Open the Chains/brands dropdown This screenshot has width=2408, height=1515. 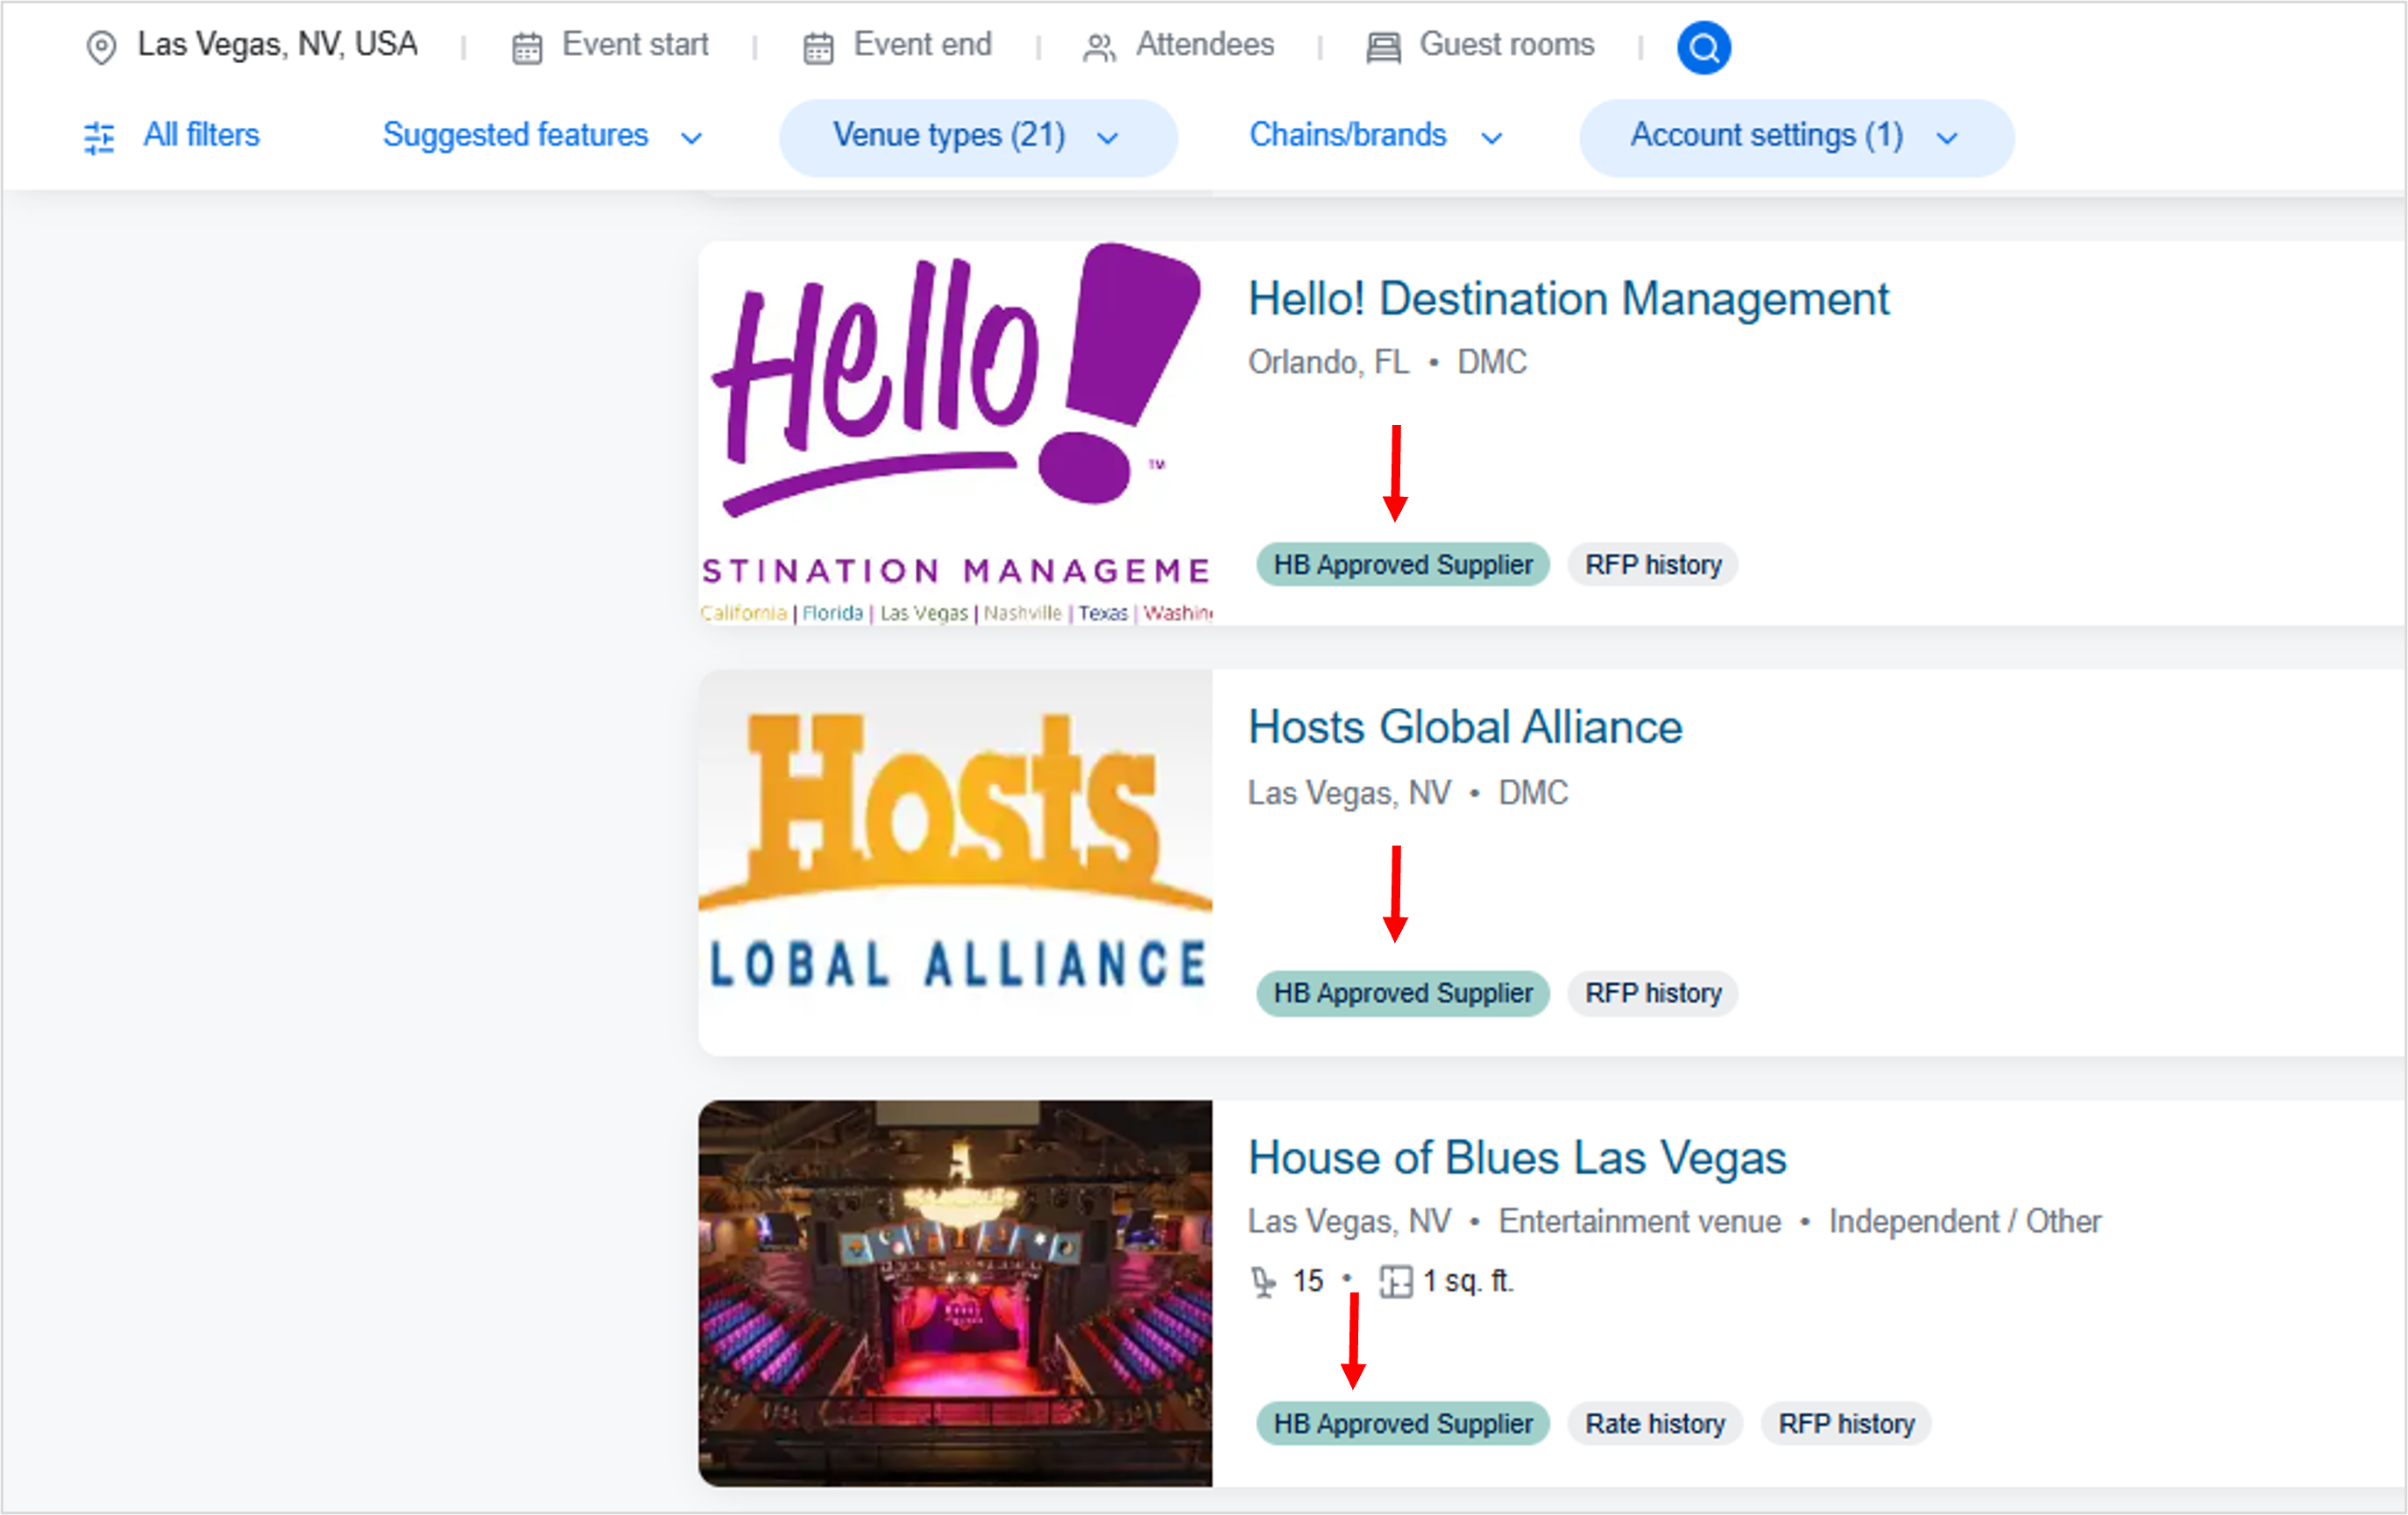click(x=1375, y=137)
